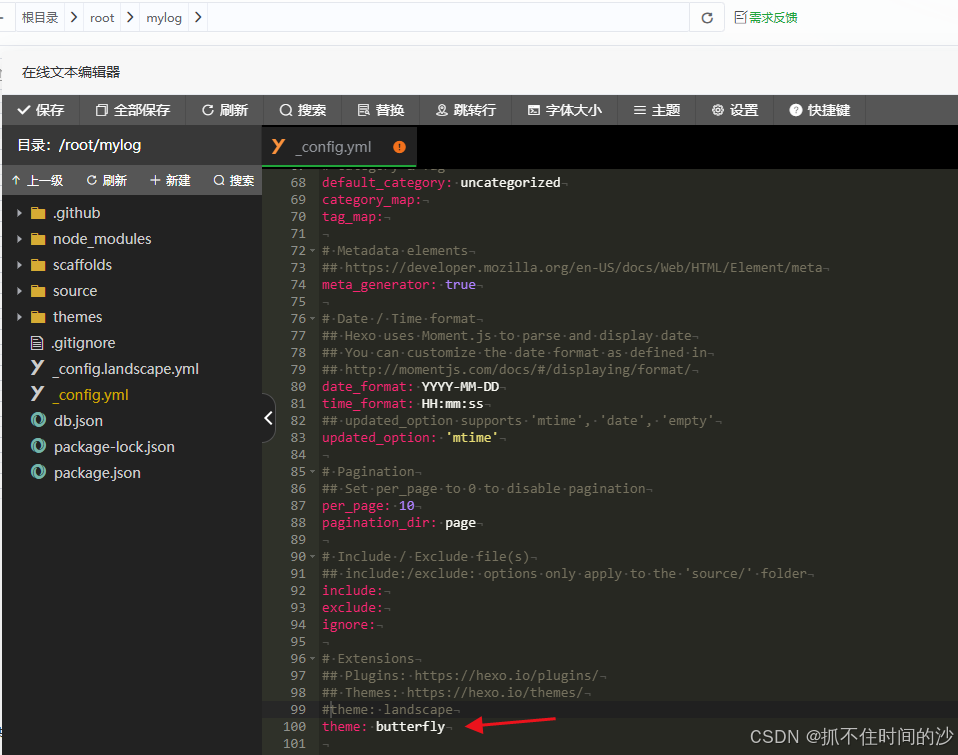This screenshot has width=958, height=755.
Task: Open _config.landscape.yml file
Action: click(126, 369)
